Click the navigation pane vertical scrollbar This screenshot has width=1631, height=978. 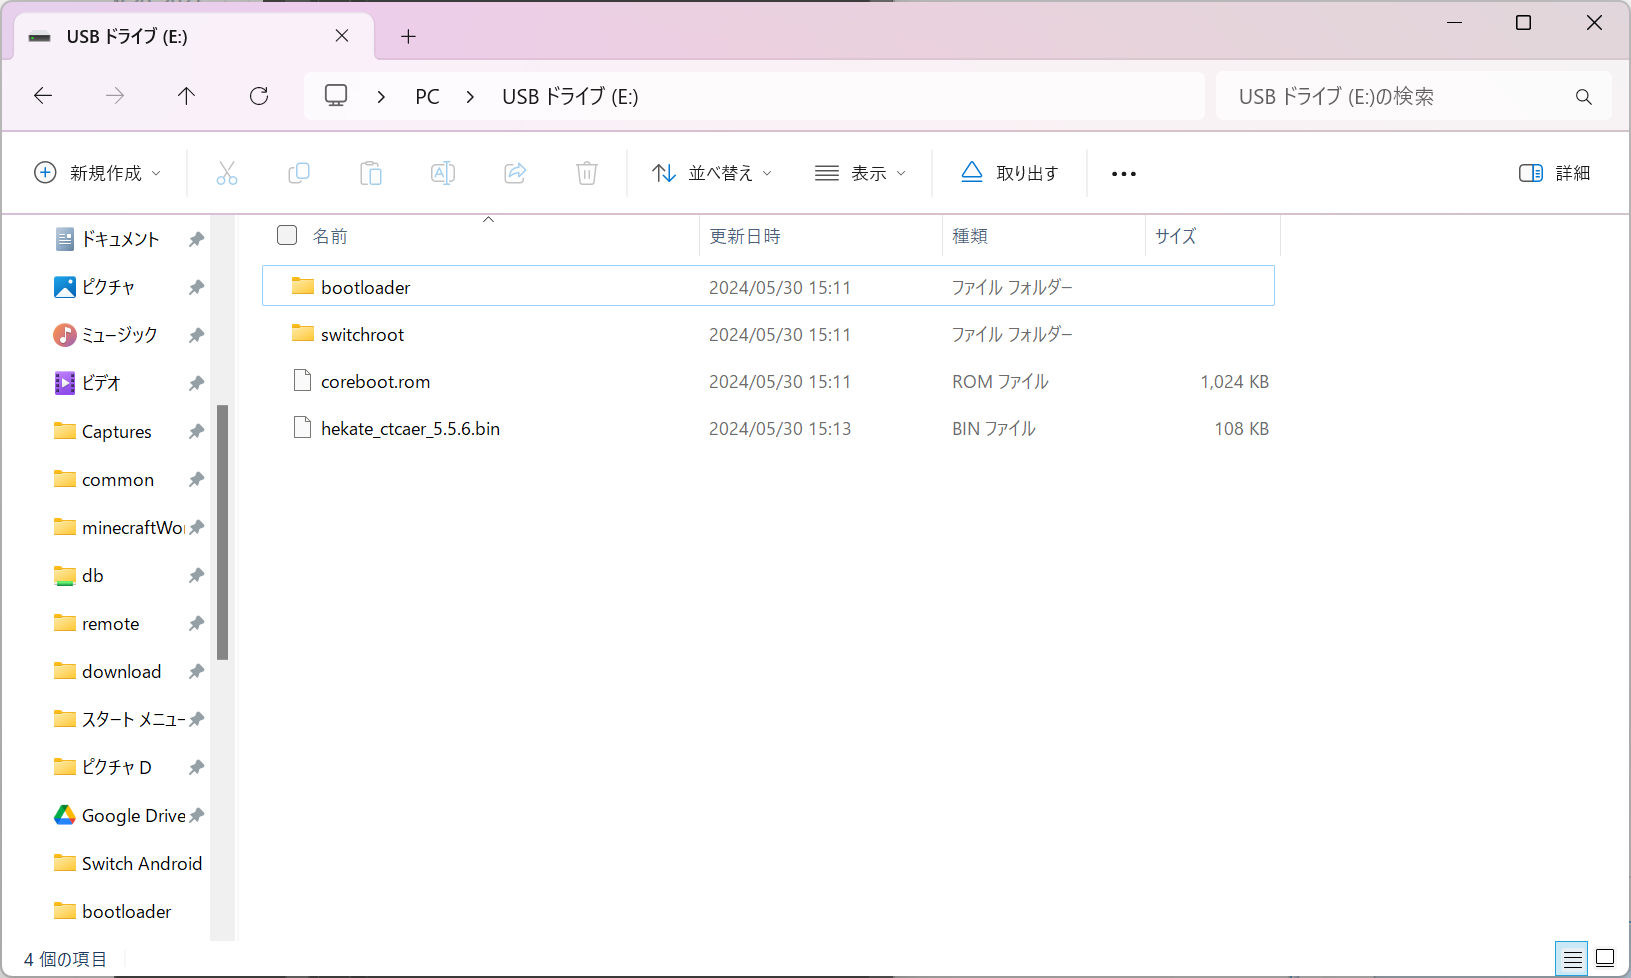tap(223, 532)
